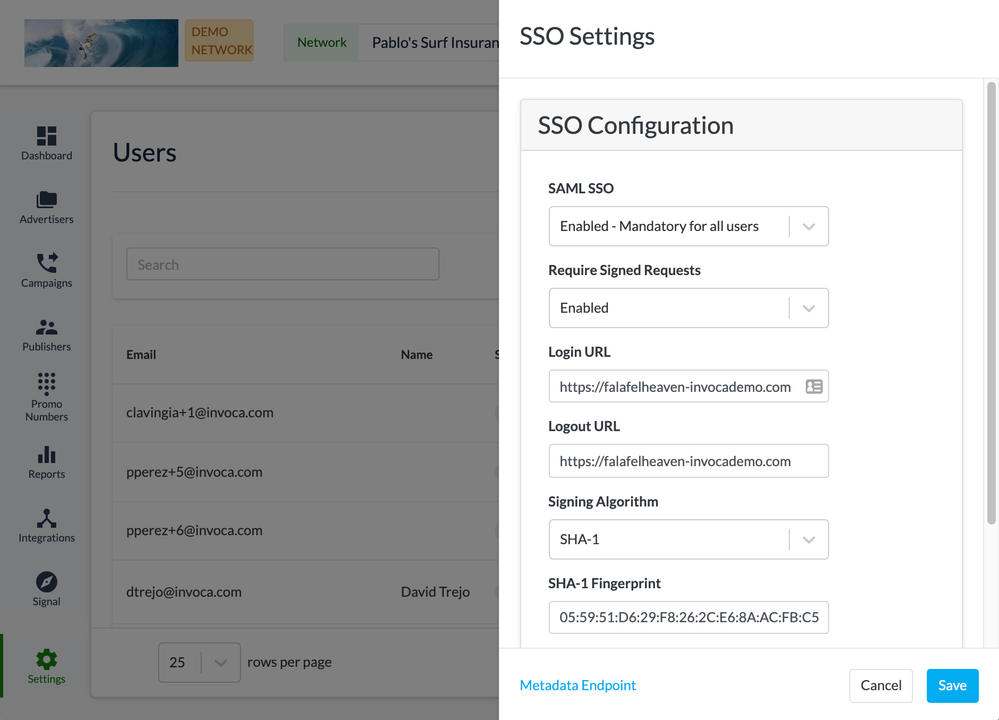
Task: Open the Metadata Endpoint link
Action: tap(578, 685)
